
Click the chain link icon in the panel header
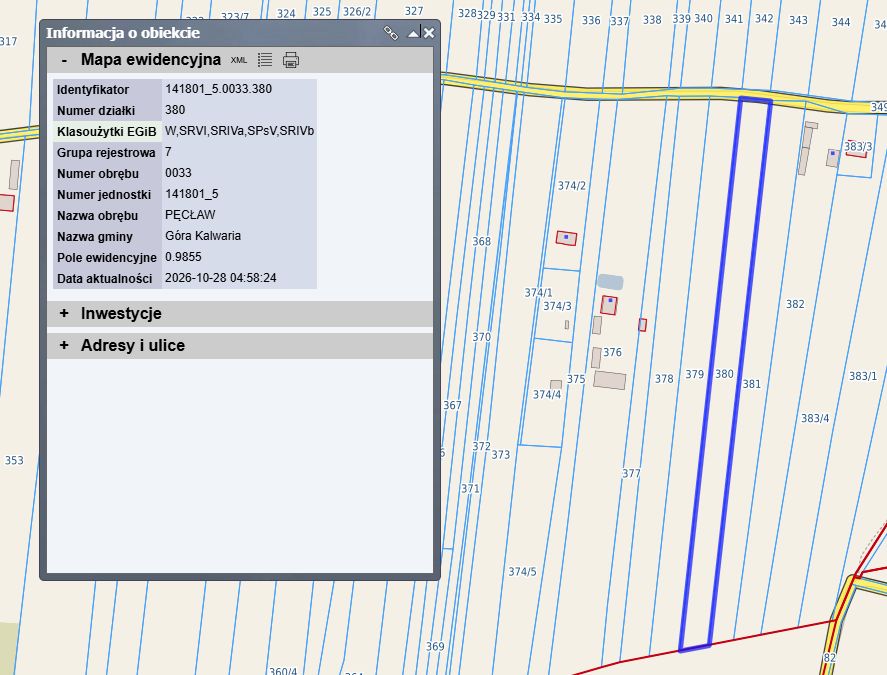click(x=390, y=33)
